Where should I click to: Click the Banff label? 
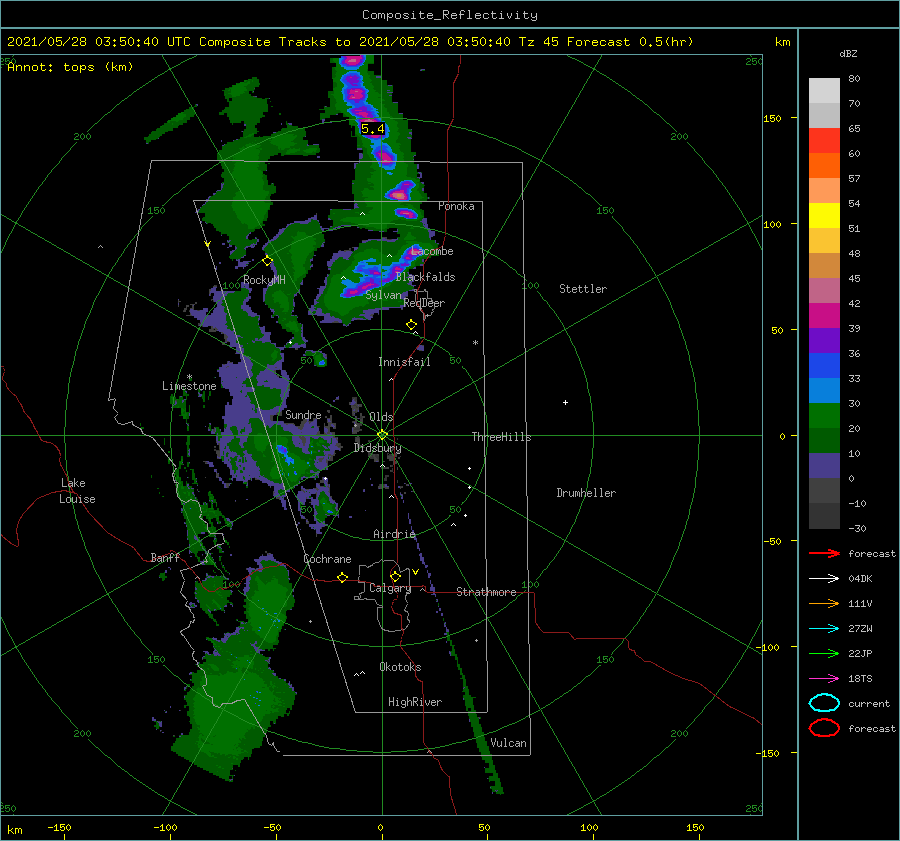165,557
